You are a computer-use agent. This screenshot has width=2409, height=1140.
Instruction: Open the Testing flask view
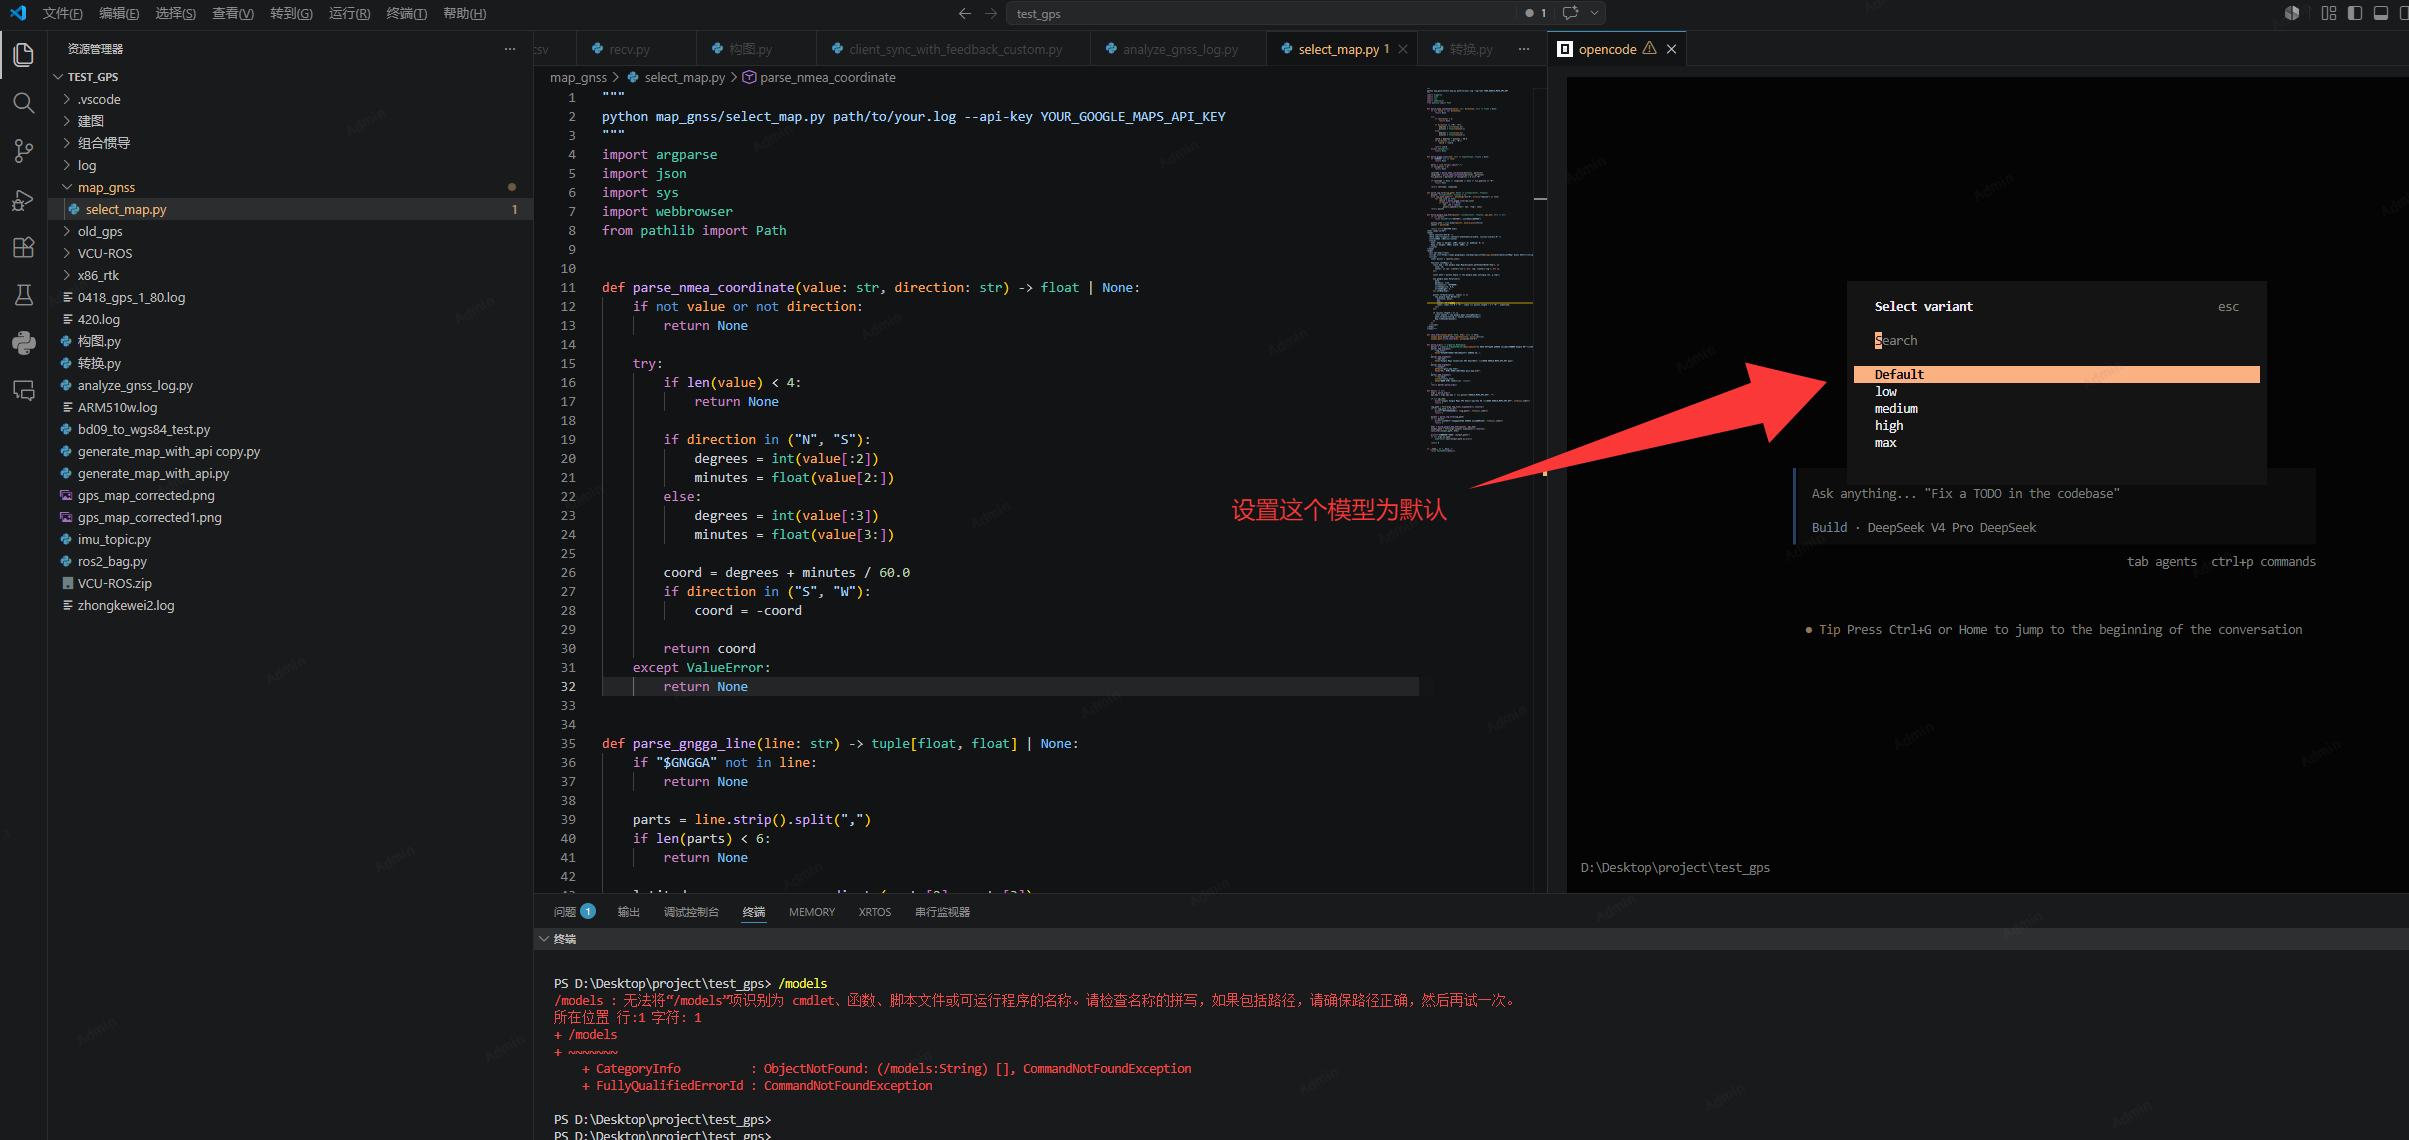pos(24,295)
